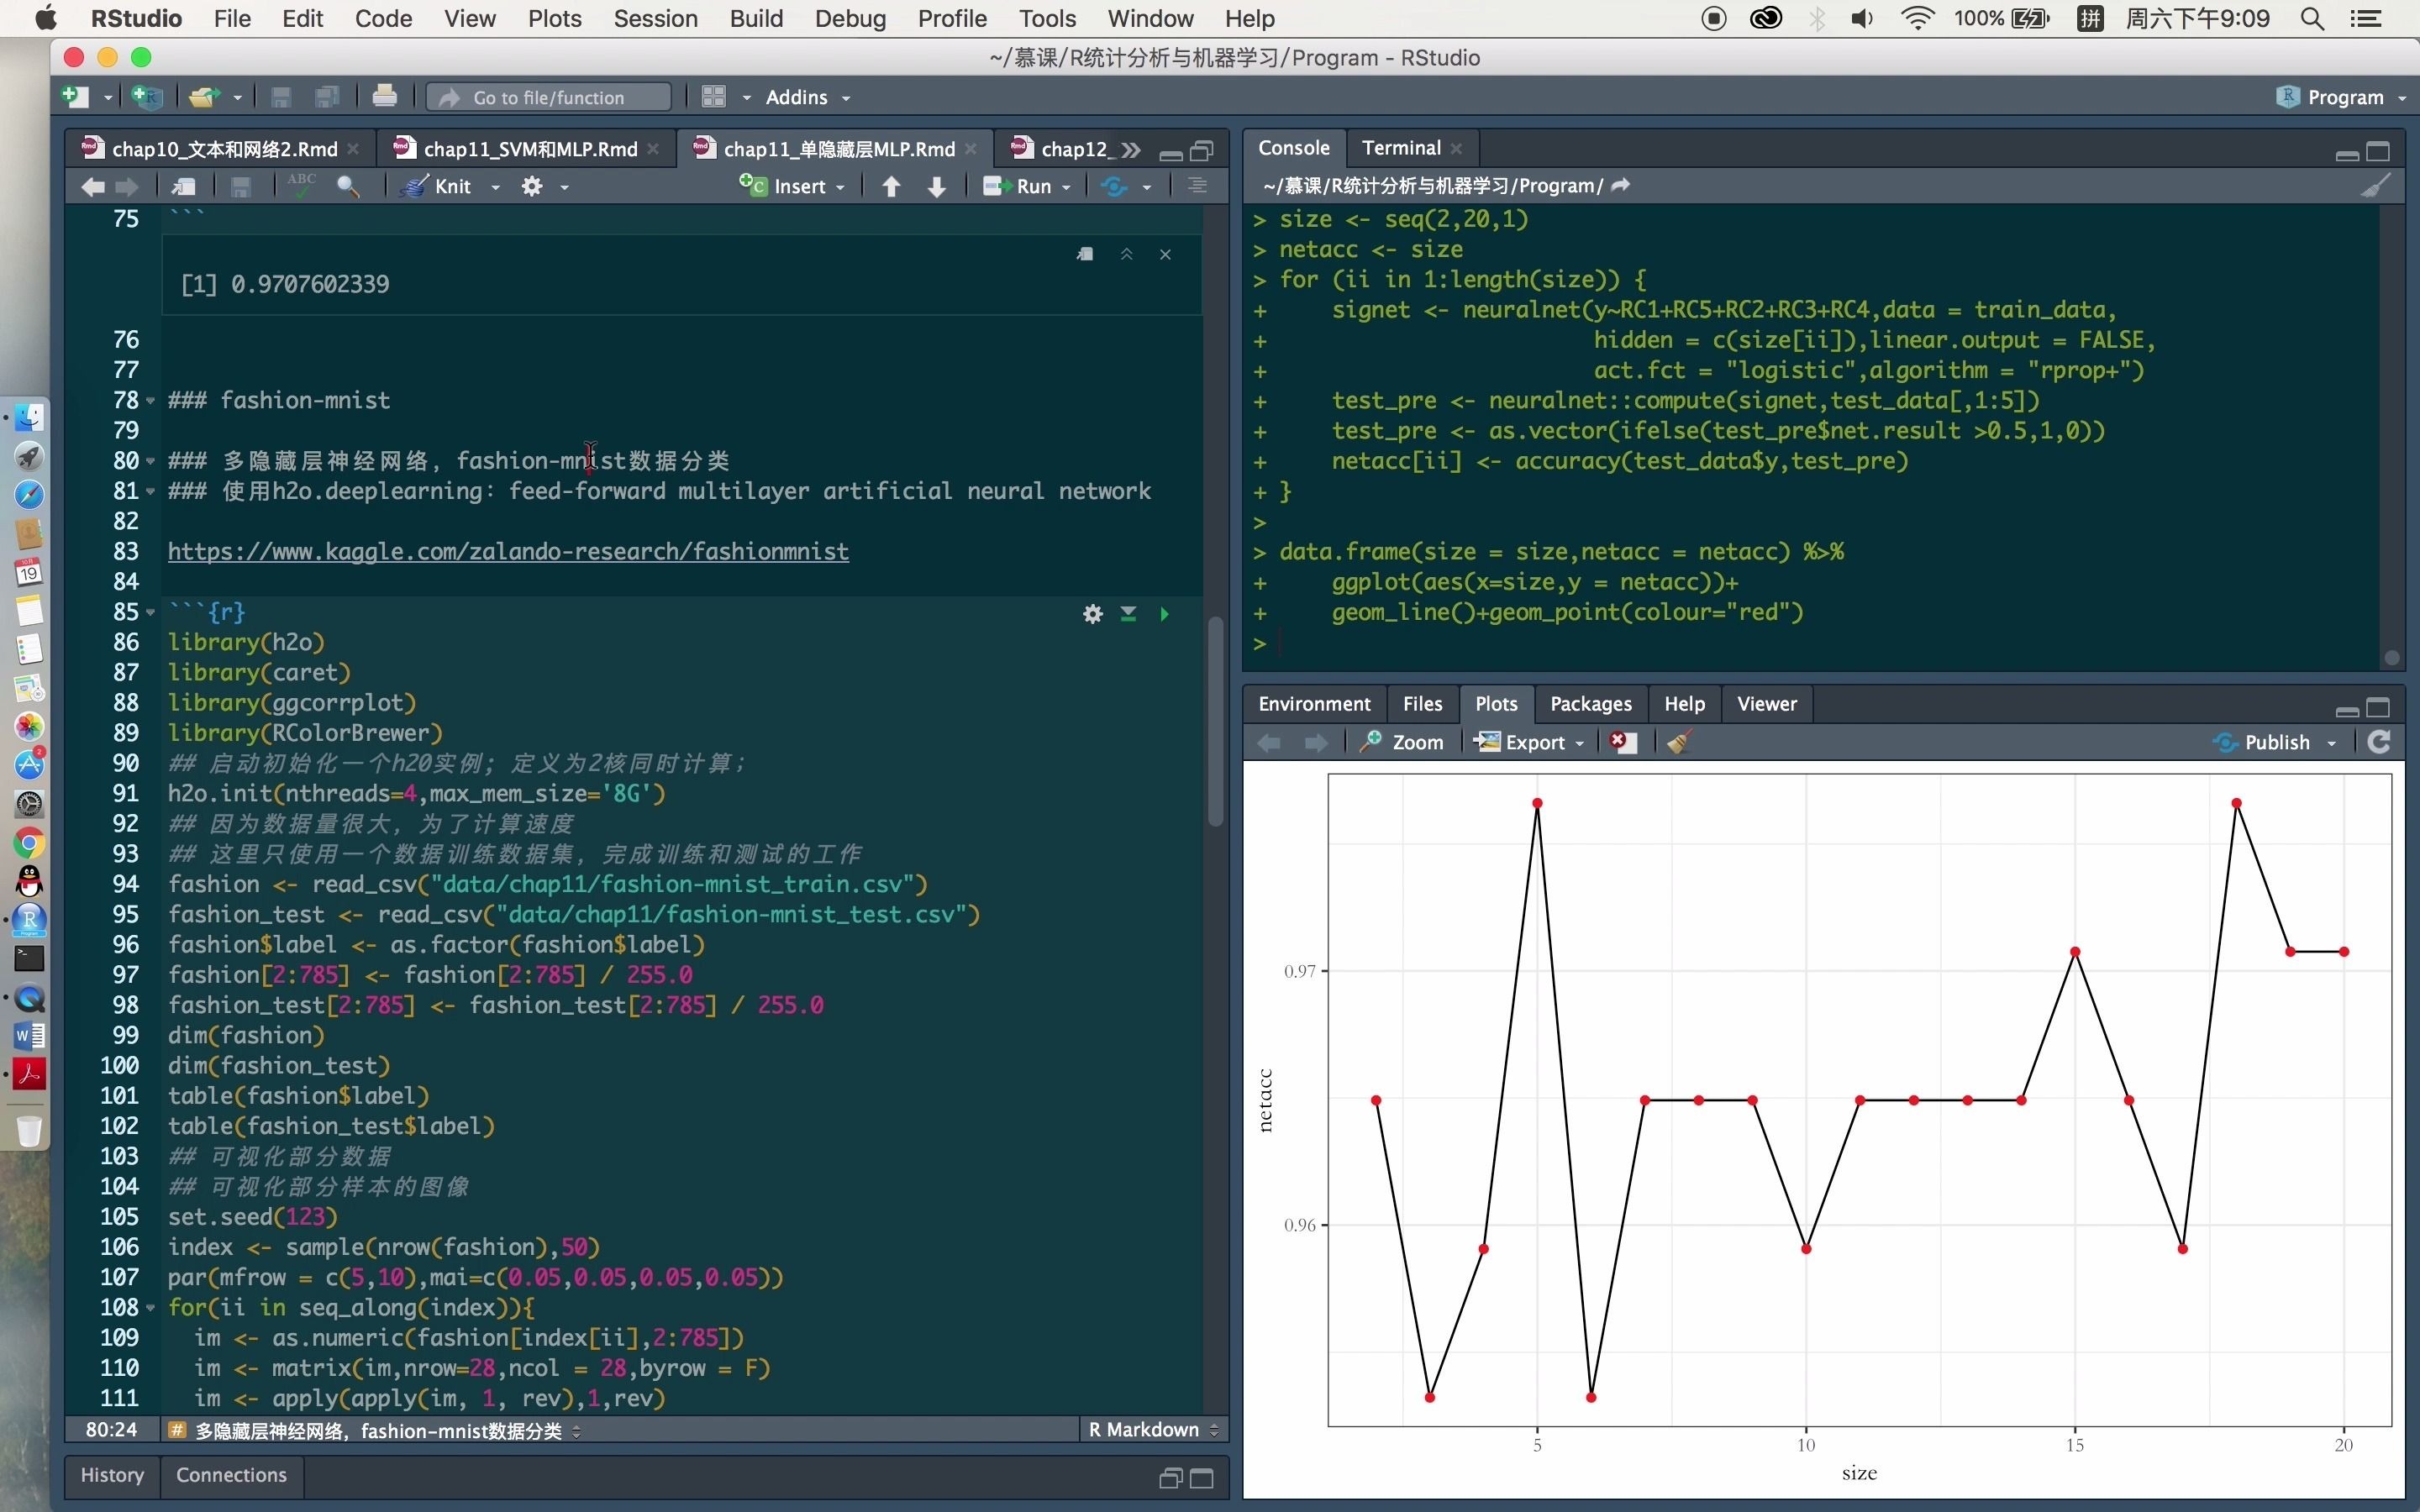
Task: Open the Knit options dropdown arrow
Action: [x=495, y=187]
